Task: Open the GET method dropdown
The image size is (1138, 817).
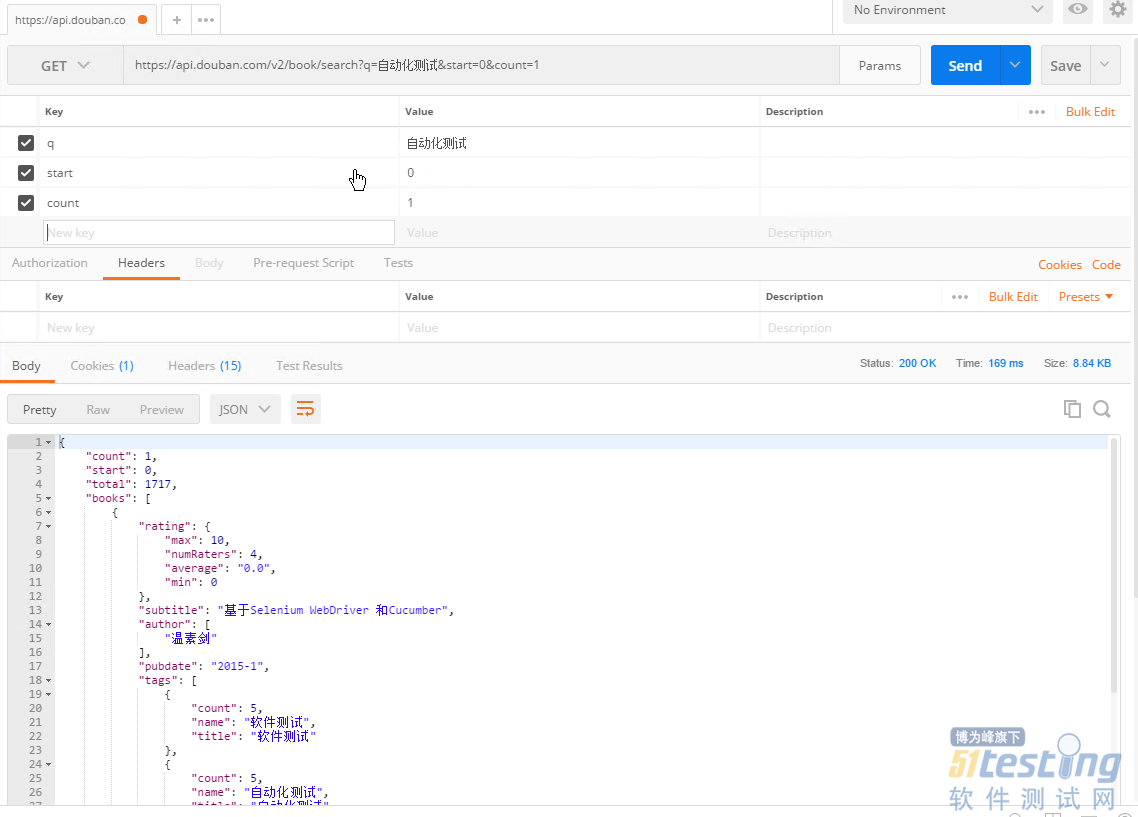Action: pos(65,65)
